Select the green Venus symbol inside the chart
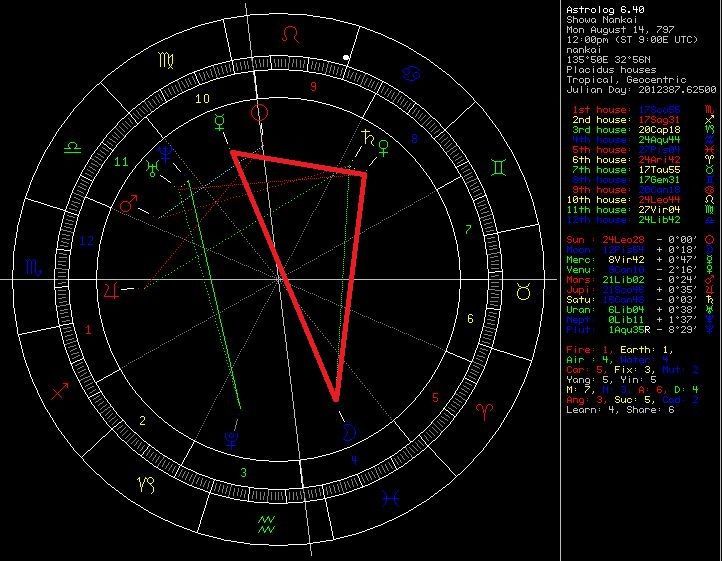 coord(383,149)
